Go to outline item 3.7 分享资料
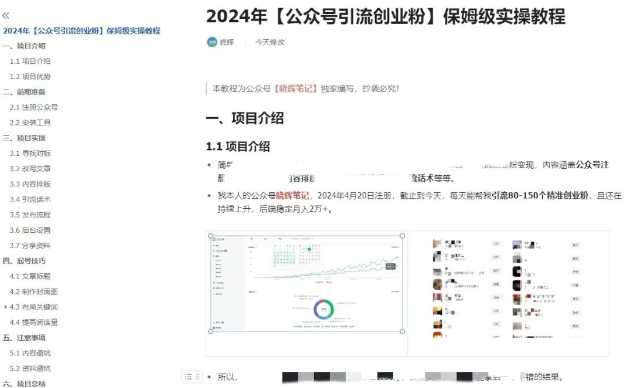 pos(30,245)
